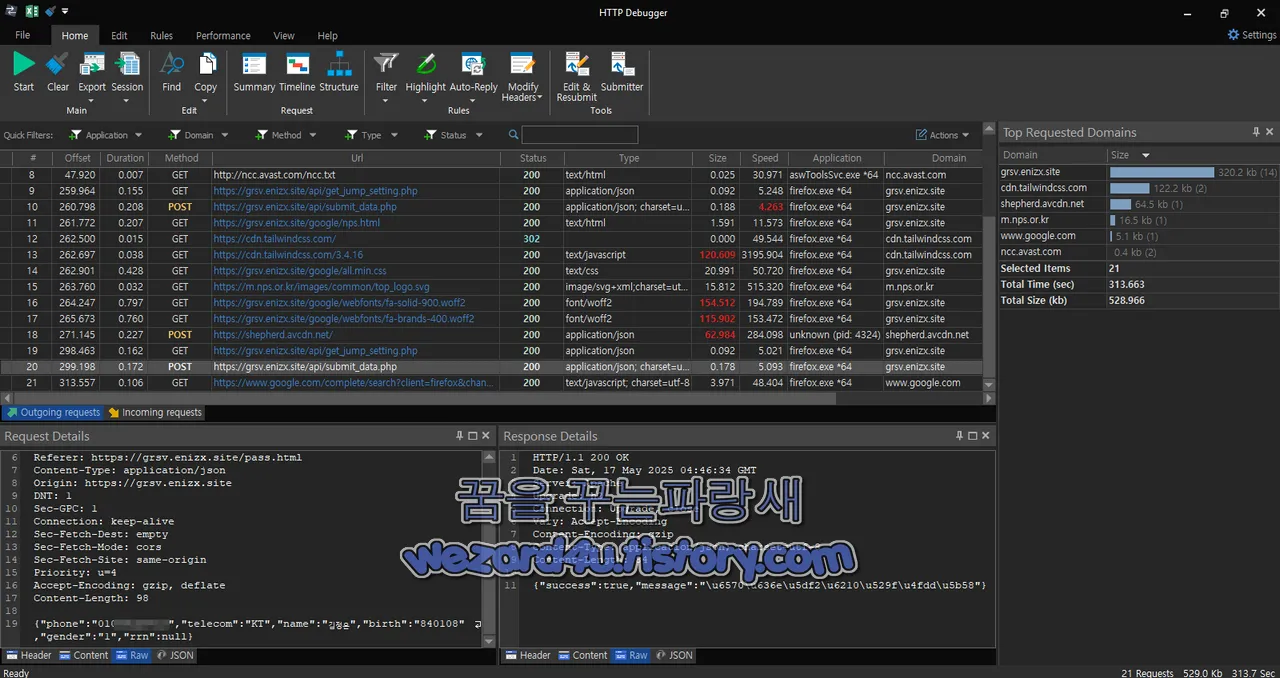
Task: Open Content tab in Request Details
Action: tap(83, 655)
